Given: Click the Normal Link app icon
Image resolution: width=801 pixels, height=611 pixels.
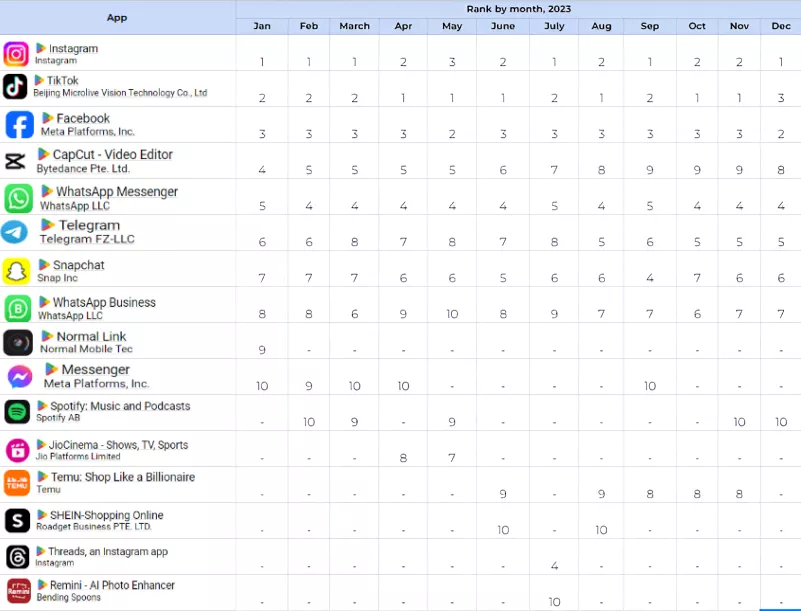Looking at the screenshot, I should [18, 342].
